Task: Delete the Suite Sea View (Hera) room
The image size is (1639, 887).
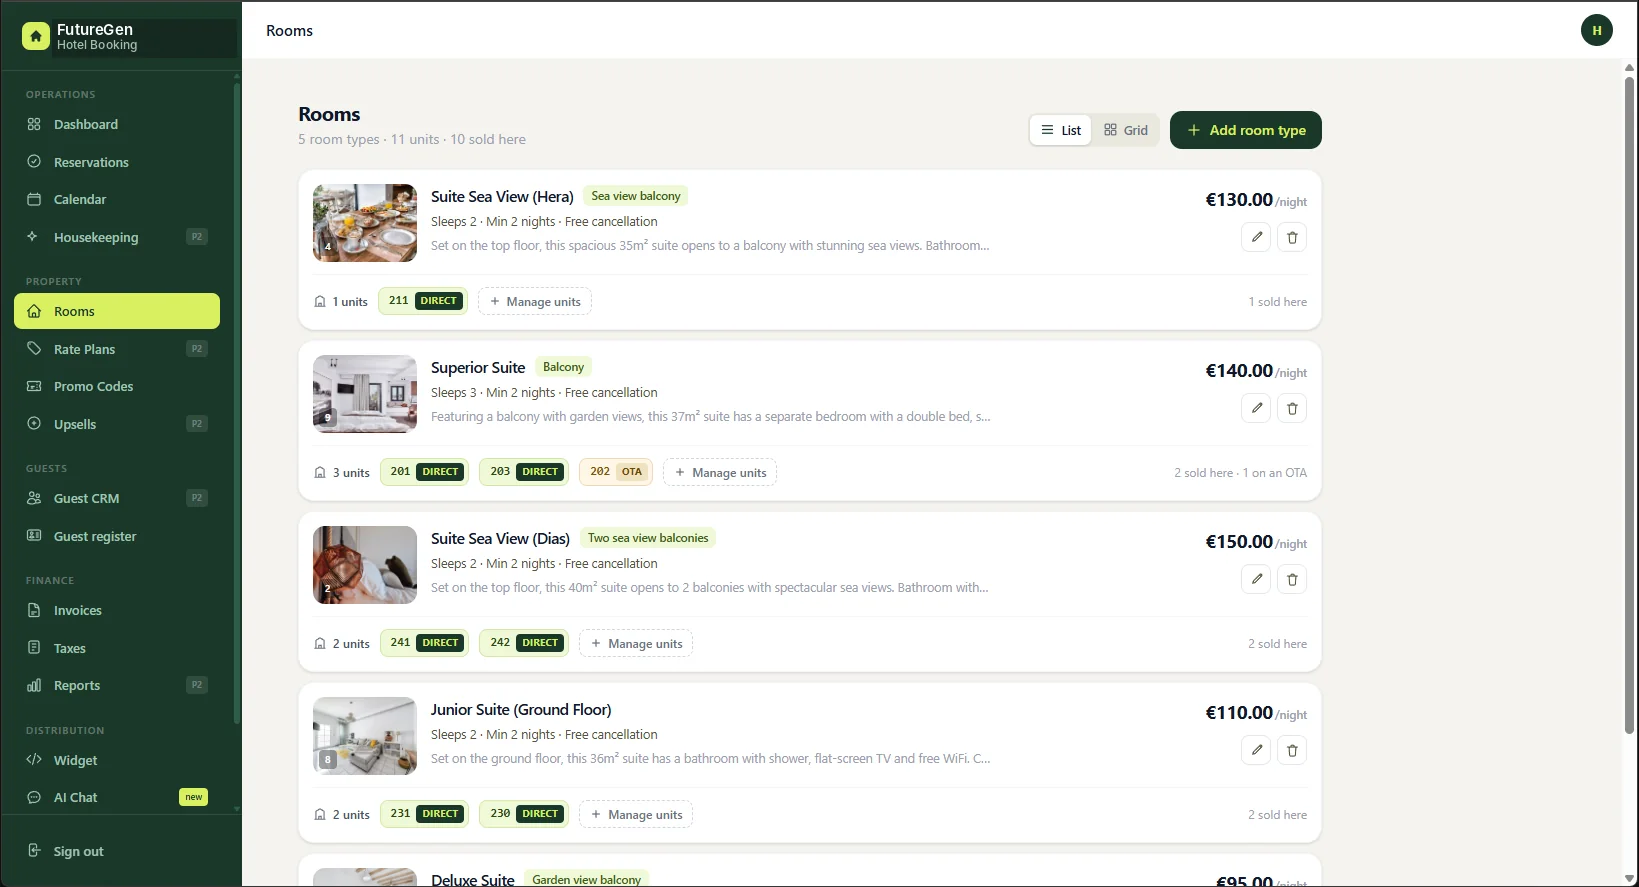Action: (1292, 237)
